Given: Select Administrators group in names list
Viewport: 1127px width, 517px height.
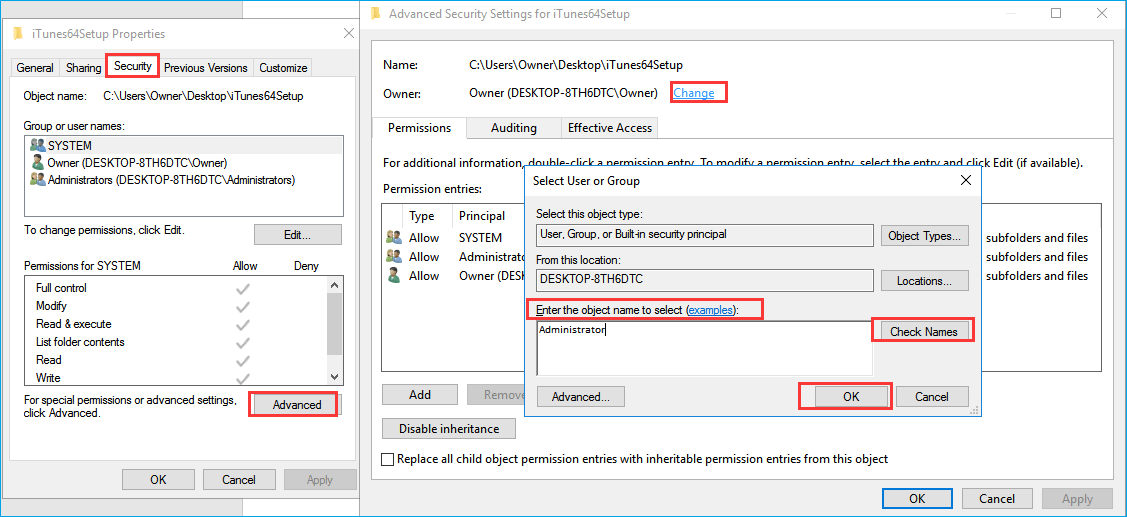Looking at the screenshot, I should [170, 180].
